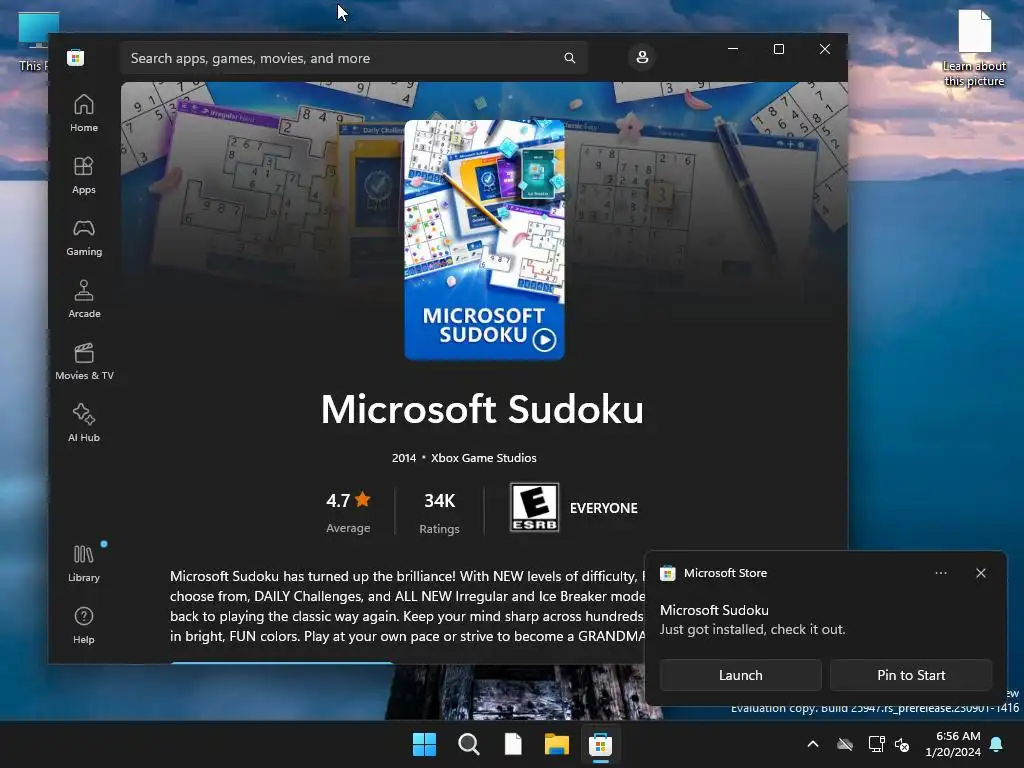Screen dimensions: 1024x768
Task: Open the notification bell icon
Action: 997,744
